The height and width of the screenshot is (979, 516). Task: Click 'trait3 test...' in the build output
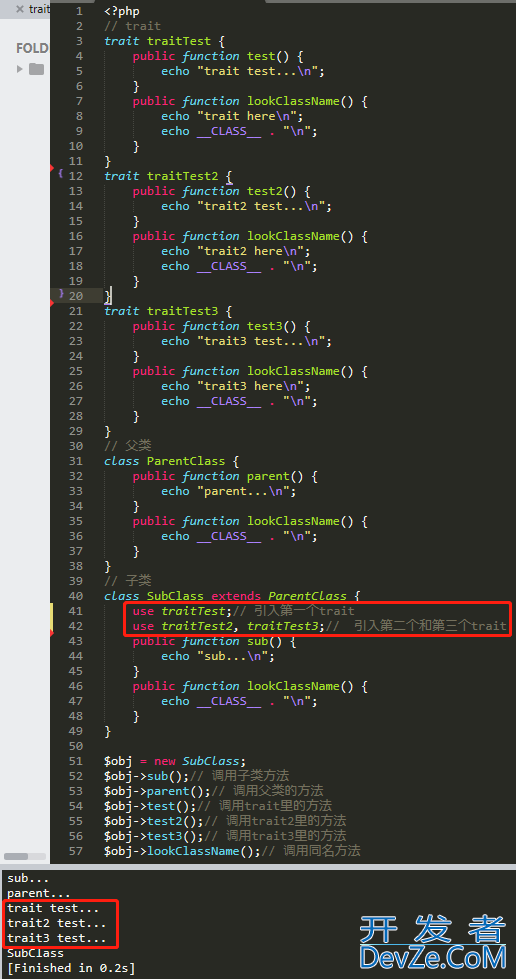pos(57,938)
